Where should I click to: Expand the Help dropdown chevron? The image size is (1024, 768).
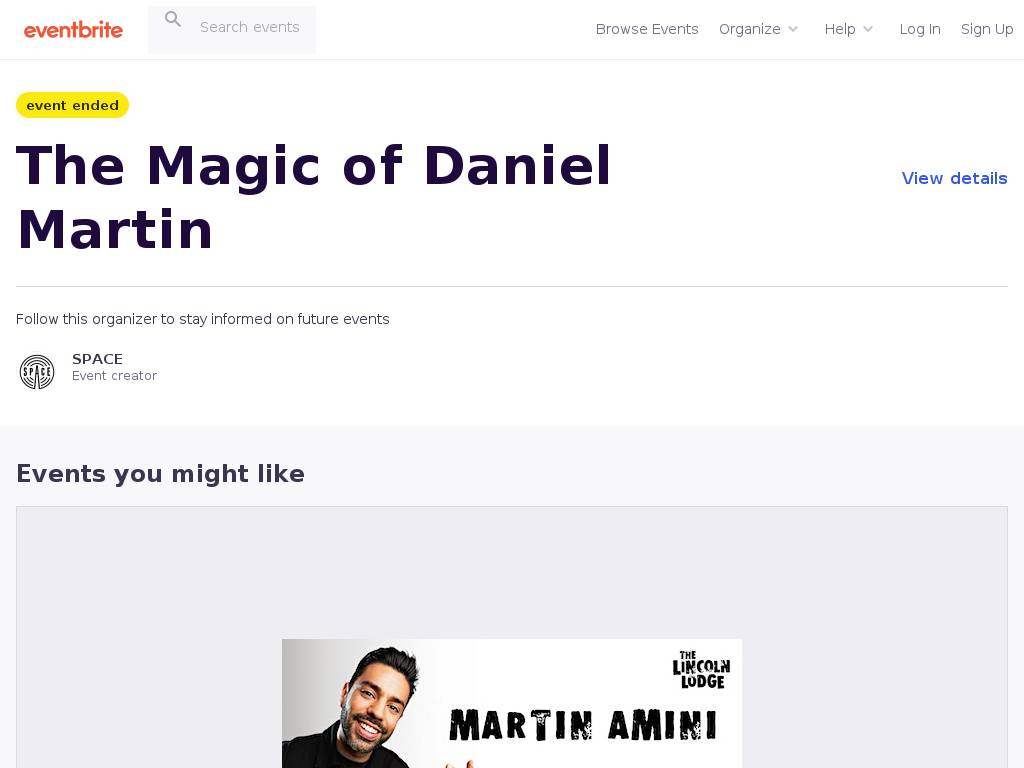[868, 29]
